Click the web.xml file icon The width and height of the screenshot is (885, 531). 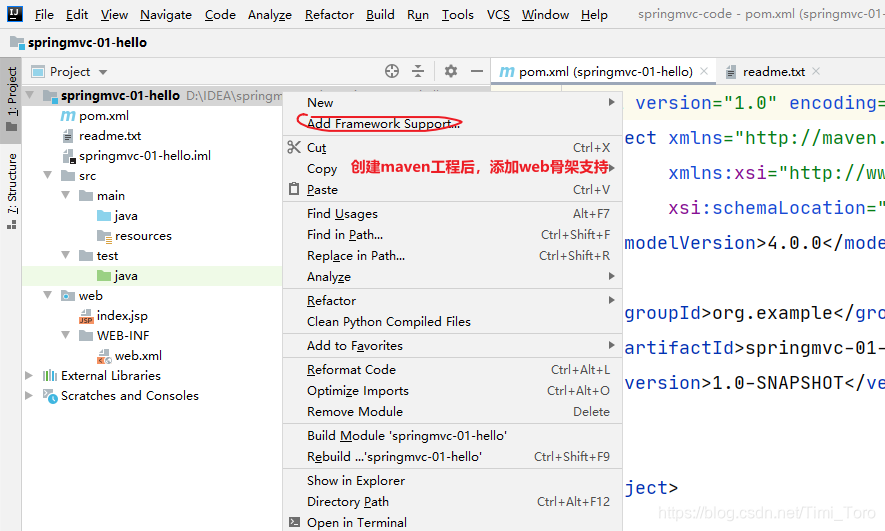[104, 356]
